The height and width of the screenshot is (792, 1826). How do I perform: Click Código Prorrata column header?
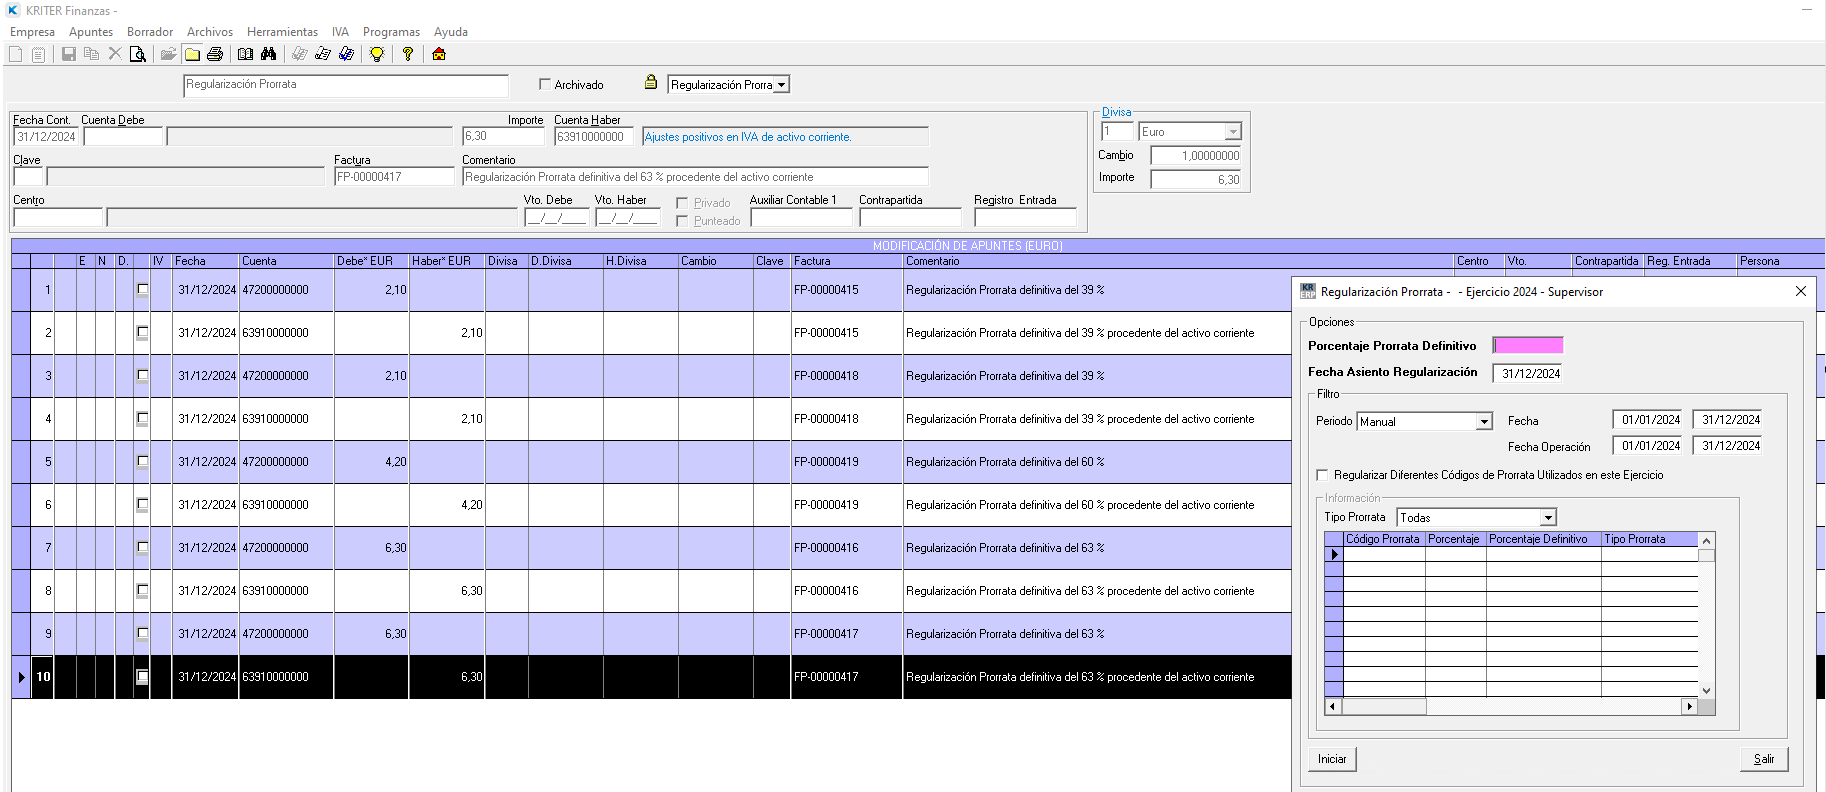point(1384,539)
